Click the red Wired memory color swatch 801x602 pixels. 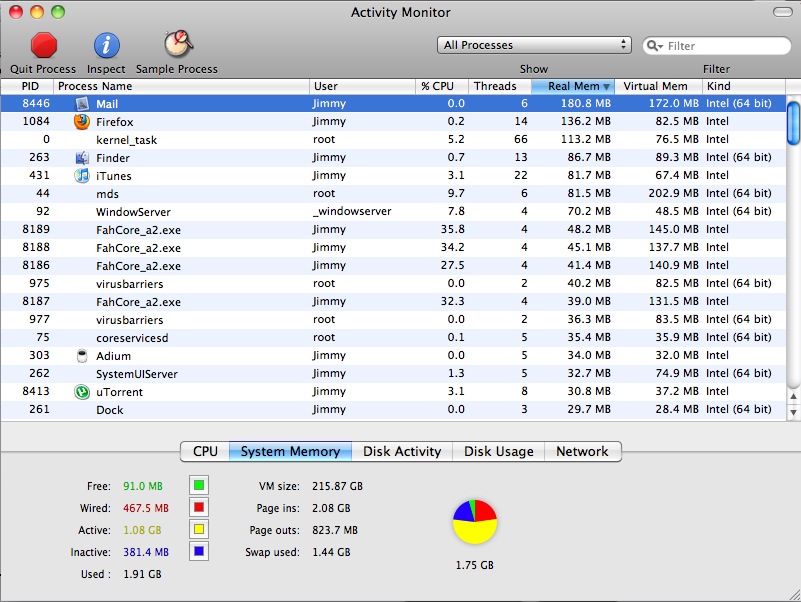coord(199,507)
